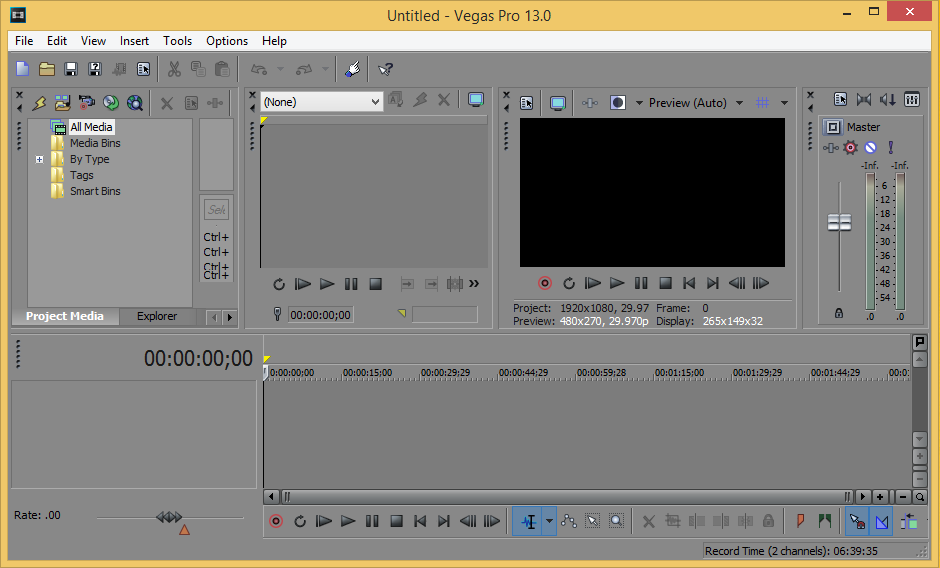The height and width of the screenshot is (568, 940).
Task: Toggle Loop Playback in timeline transport
Action: [x=300, y=521]
